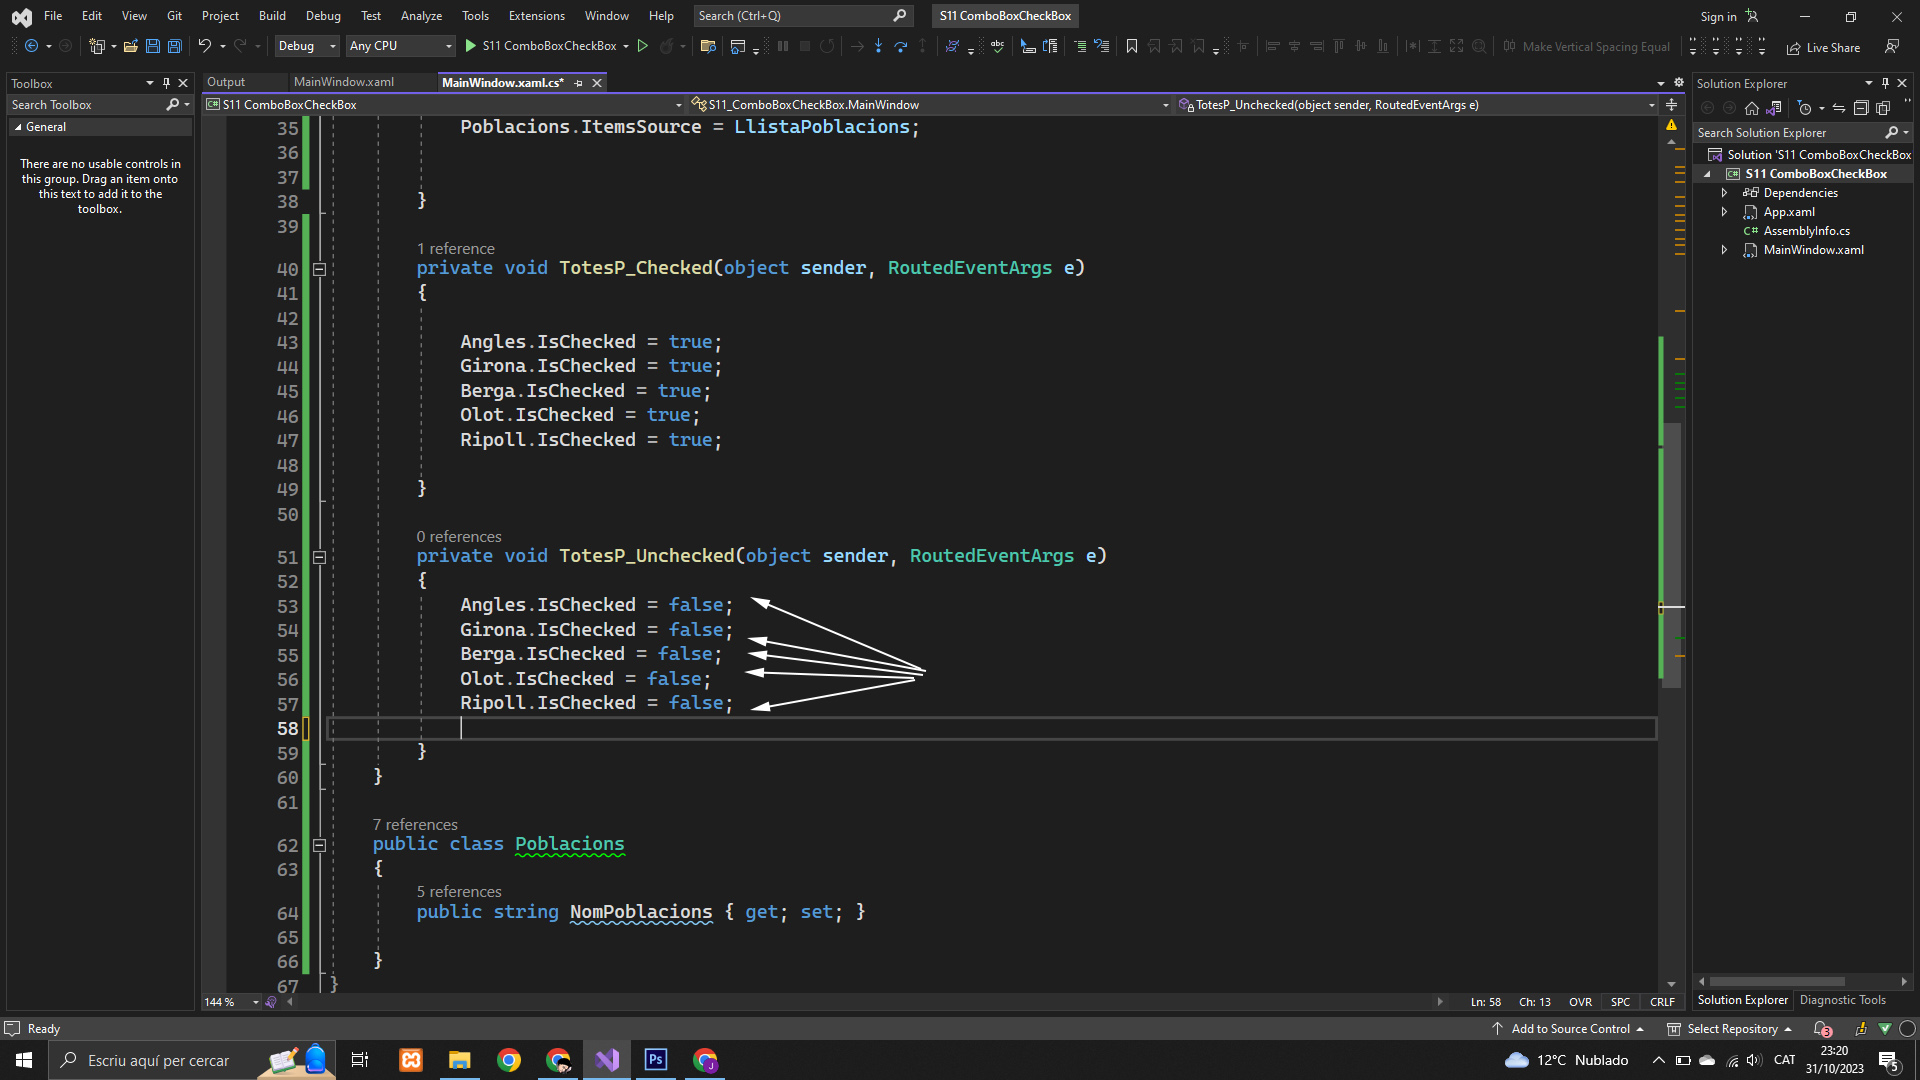Toggle pin on MainWindow.xaml.cs tab
1920x1080 pixels.
[579, 83]
